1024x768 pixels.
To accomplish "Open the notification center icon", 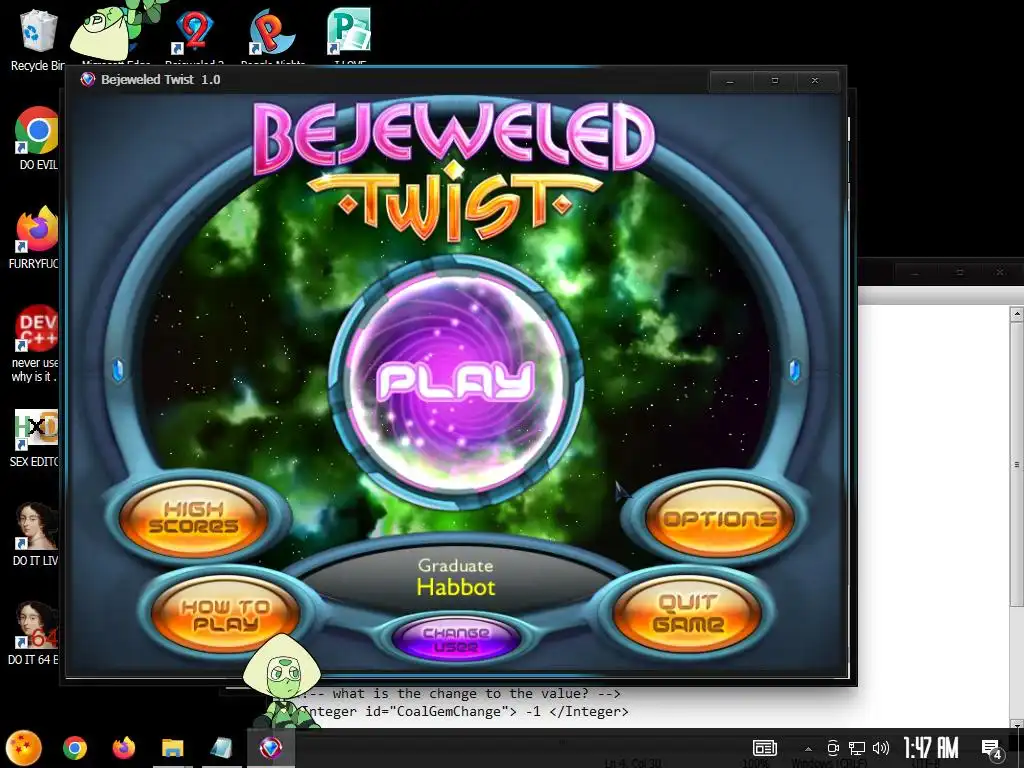I will [x=991, y=748].
